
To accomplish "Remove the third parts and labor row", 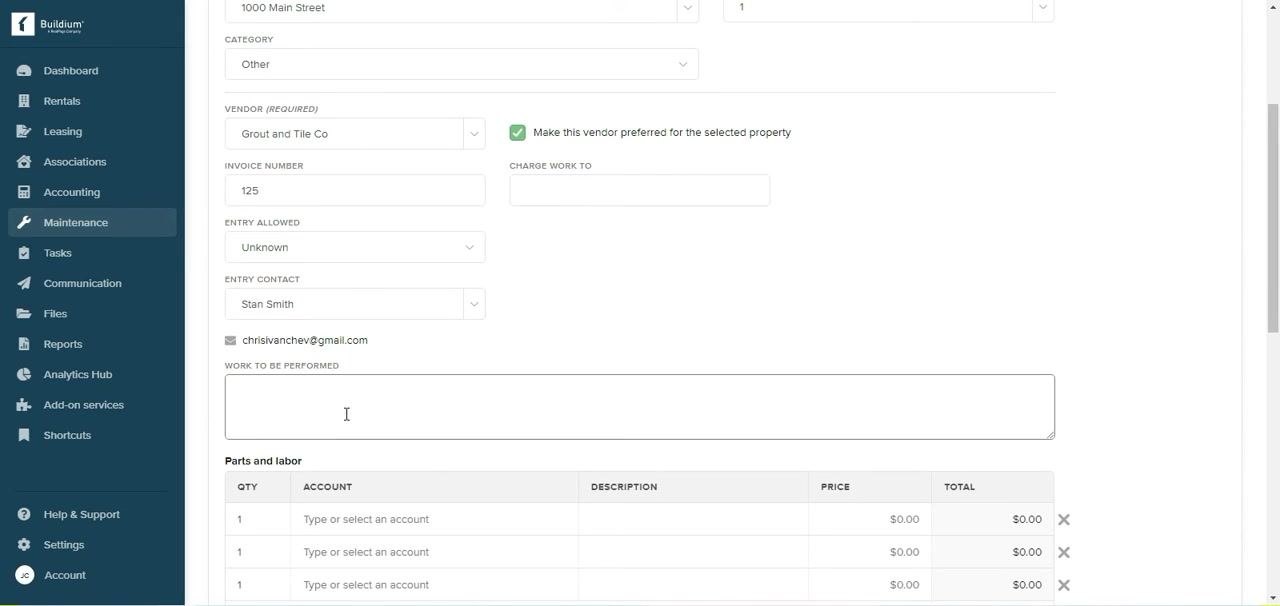I will click(1064, 585).
